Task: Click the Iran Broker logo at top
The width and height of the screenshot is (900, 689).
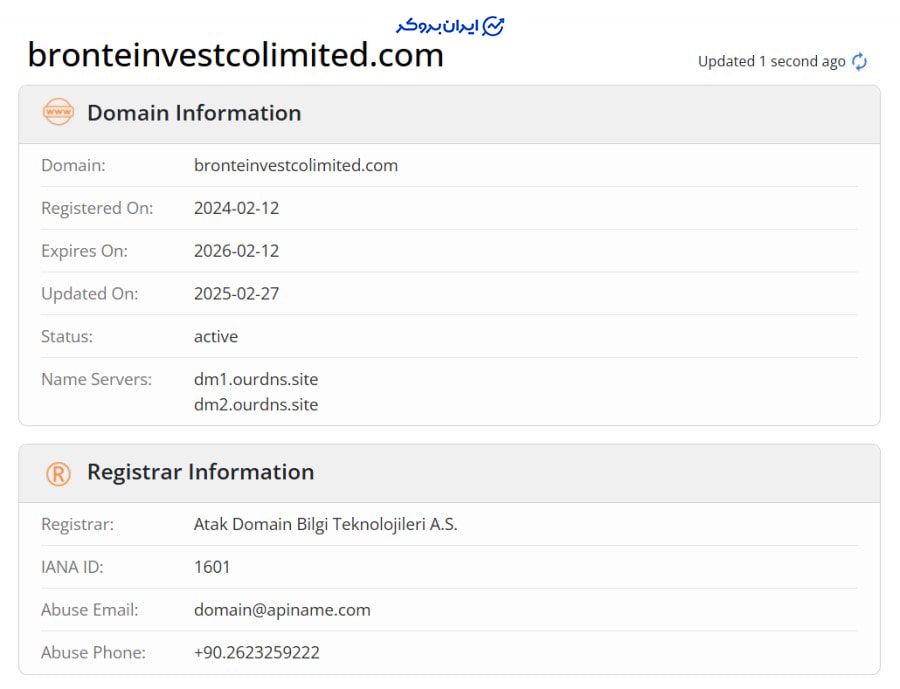Action: [x=450, y=26]
